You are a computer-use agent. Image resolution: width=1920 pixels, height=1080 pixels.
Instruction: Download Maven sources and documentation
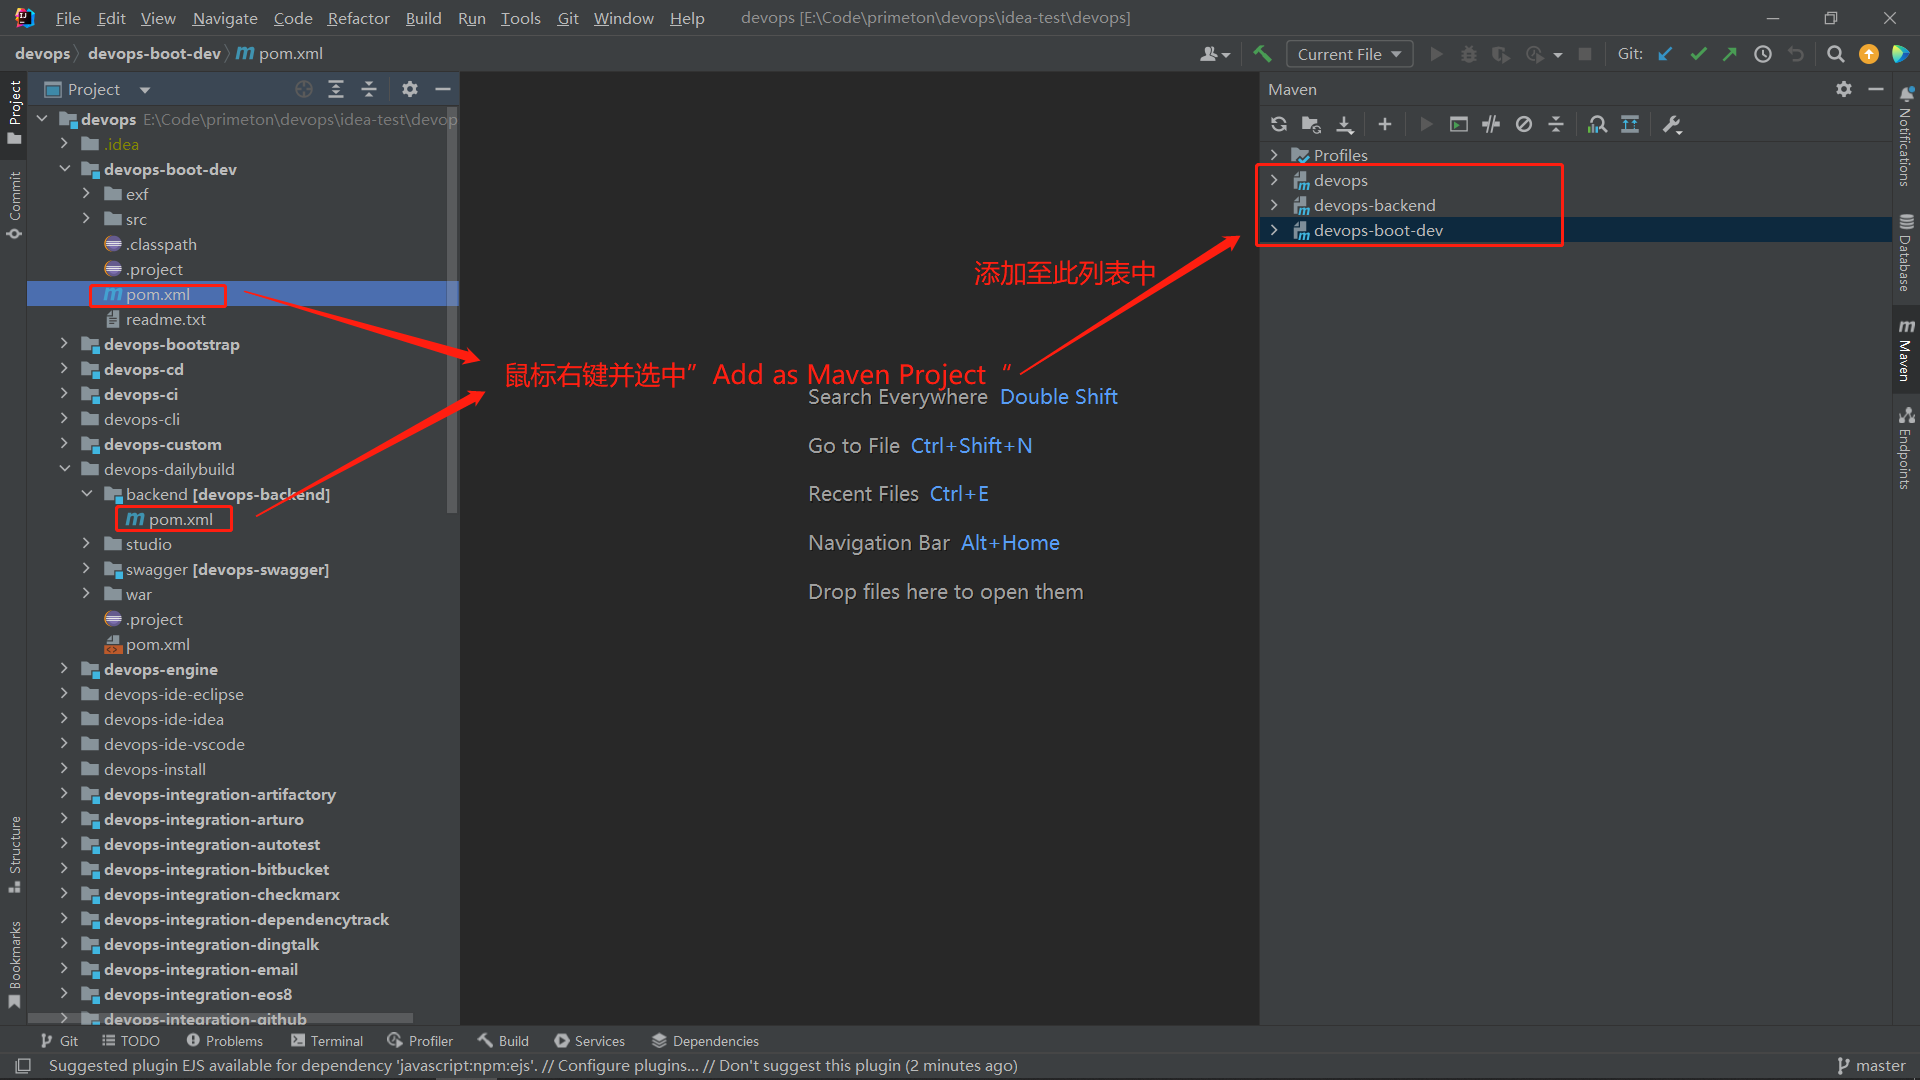pos(1345,124)
